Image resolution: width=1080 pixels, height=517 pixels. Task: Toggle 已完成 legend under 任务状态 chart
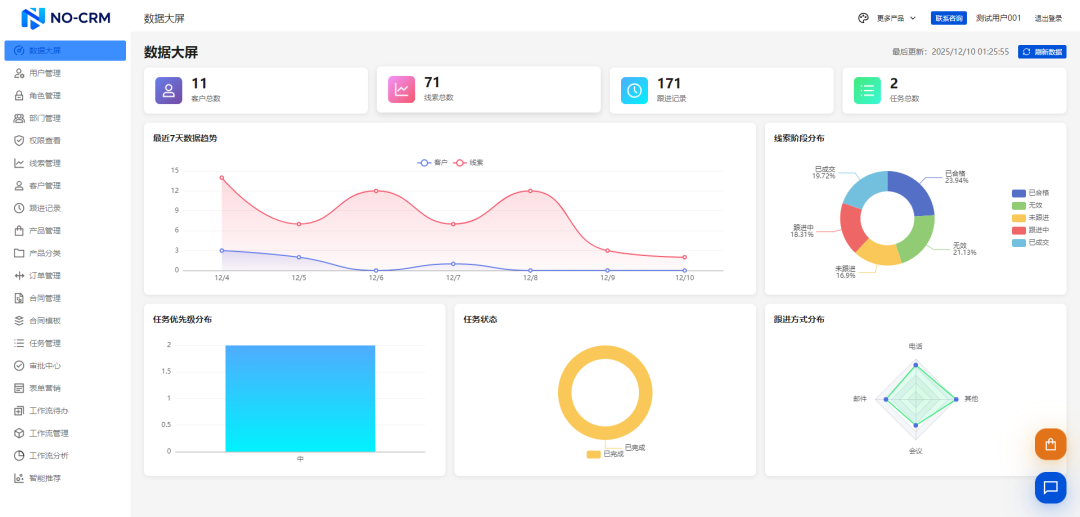605,454
